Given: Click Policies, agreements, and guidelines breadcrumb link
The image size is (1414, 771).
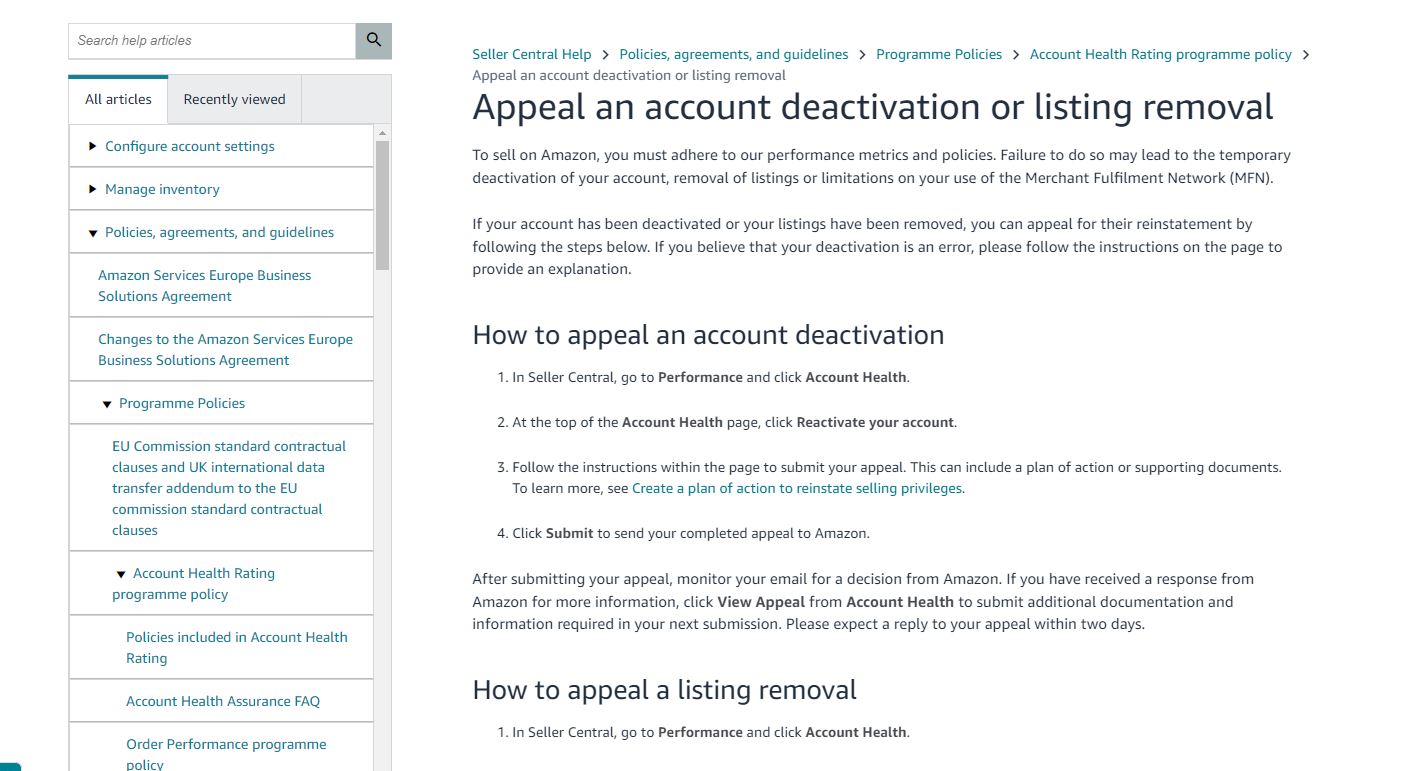Looking at the screenshot, I should (x=734, y=54).
